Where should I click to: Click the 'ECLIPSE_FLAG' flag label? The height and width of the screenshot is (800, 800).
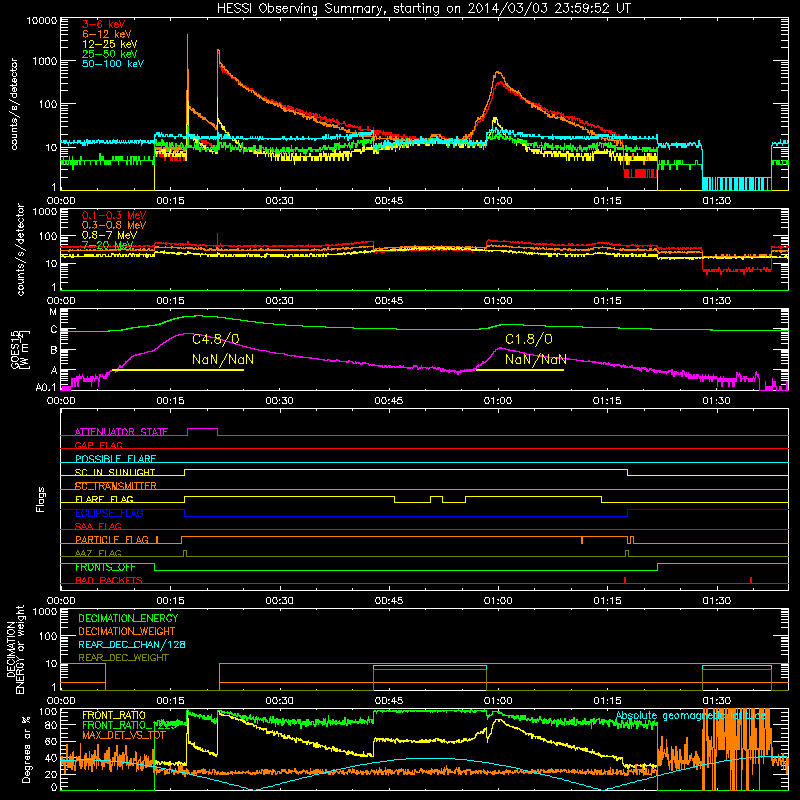[x=109, y=513]
